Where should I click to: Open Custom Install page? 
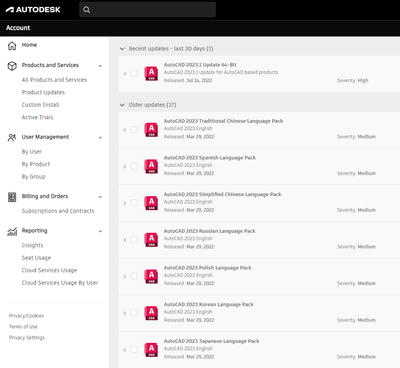click(x=40, y=105)
